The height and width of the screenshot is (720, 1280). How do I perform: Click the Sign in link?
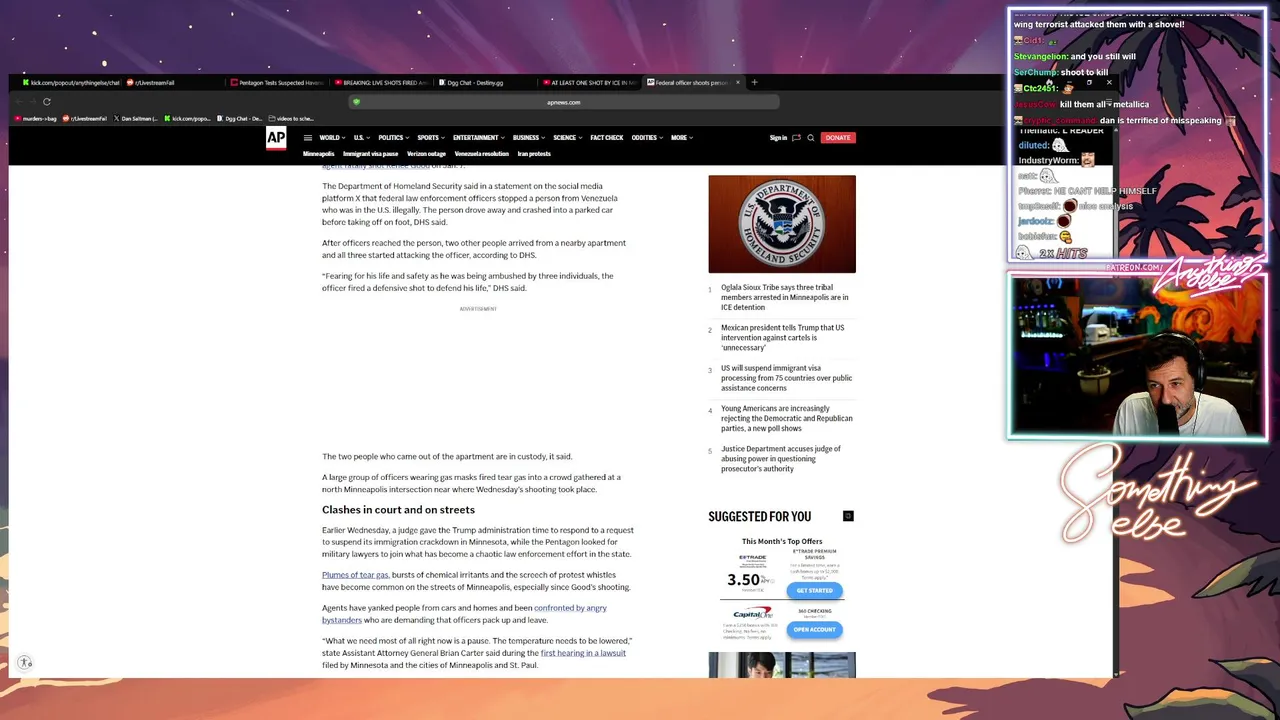(x=778, y=138)
